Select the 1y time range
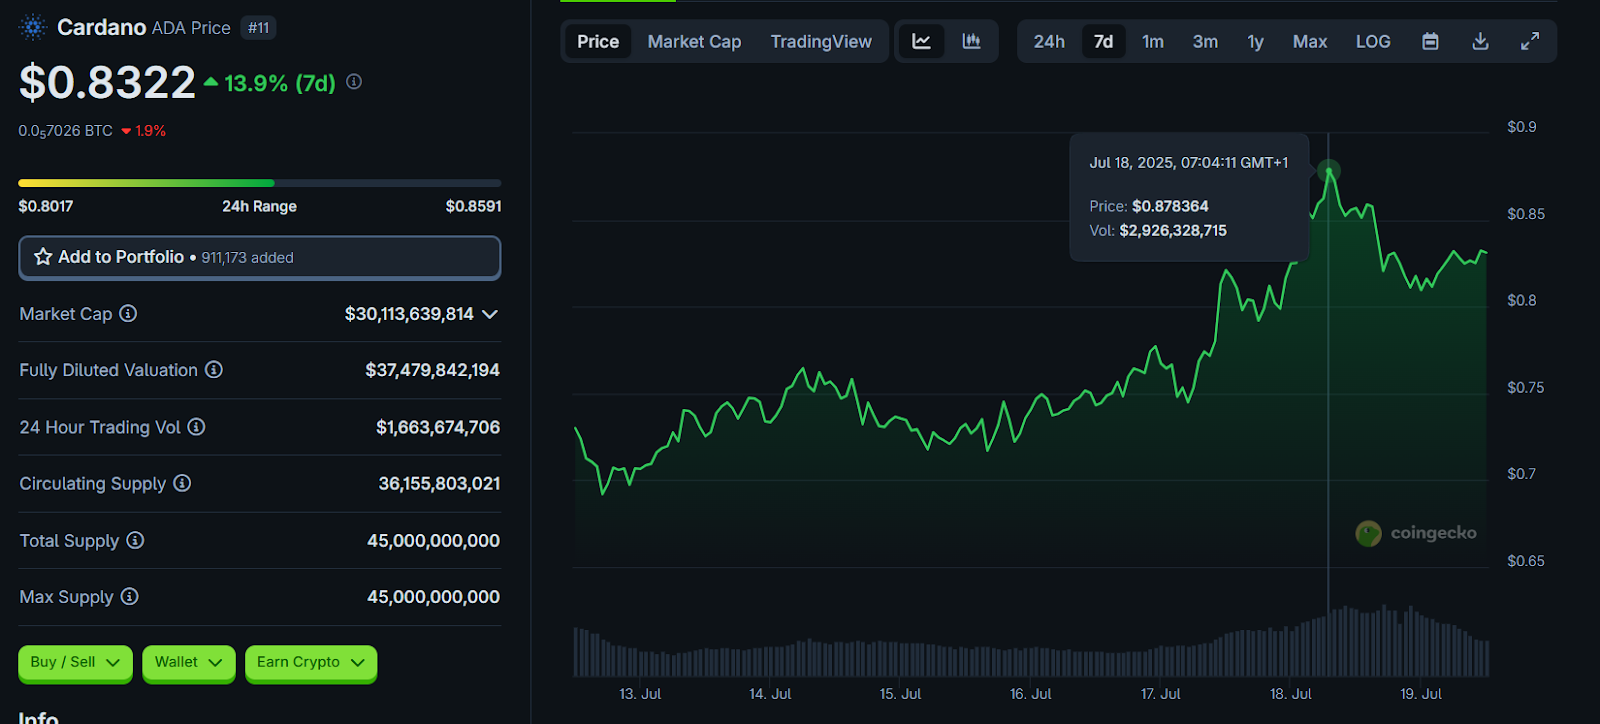1600x724 pixels. click(1255, 41)
